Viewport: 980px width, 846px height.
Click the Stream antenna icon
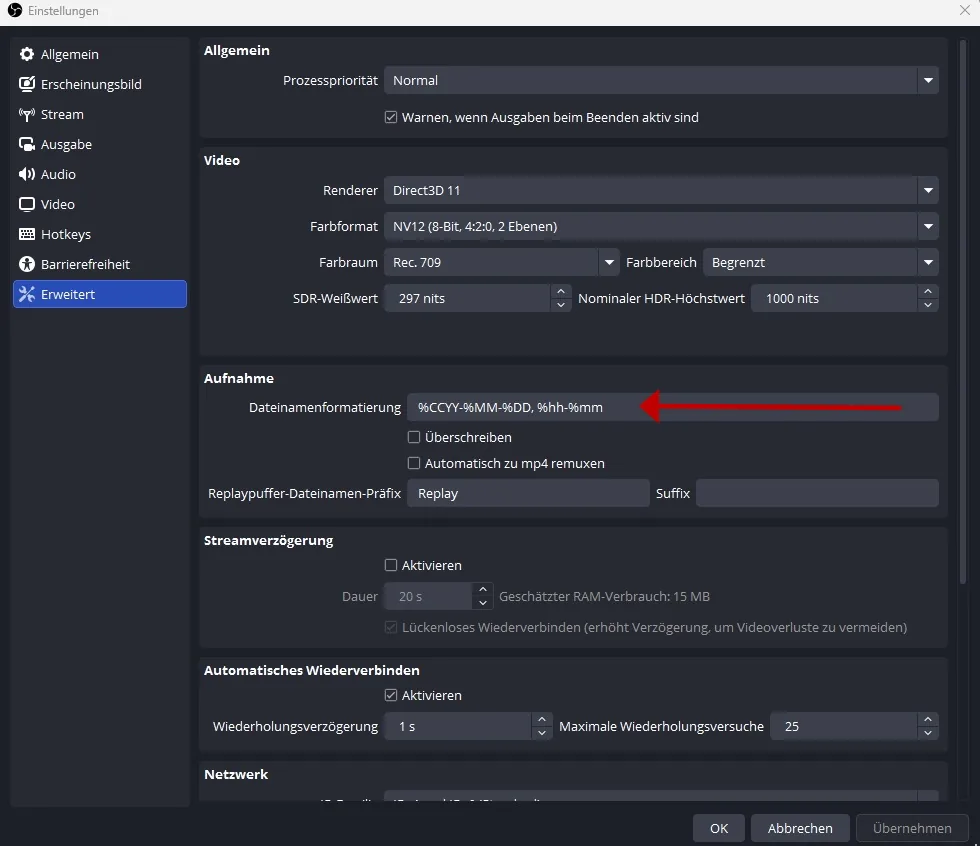(x=27, y=114)
